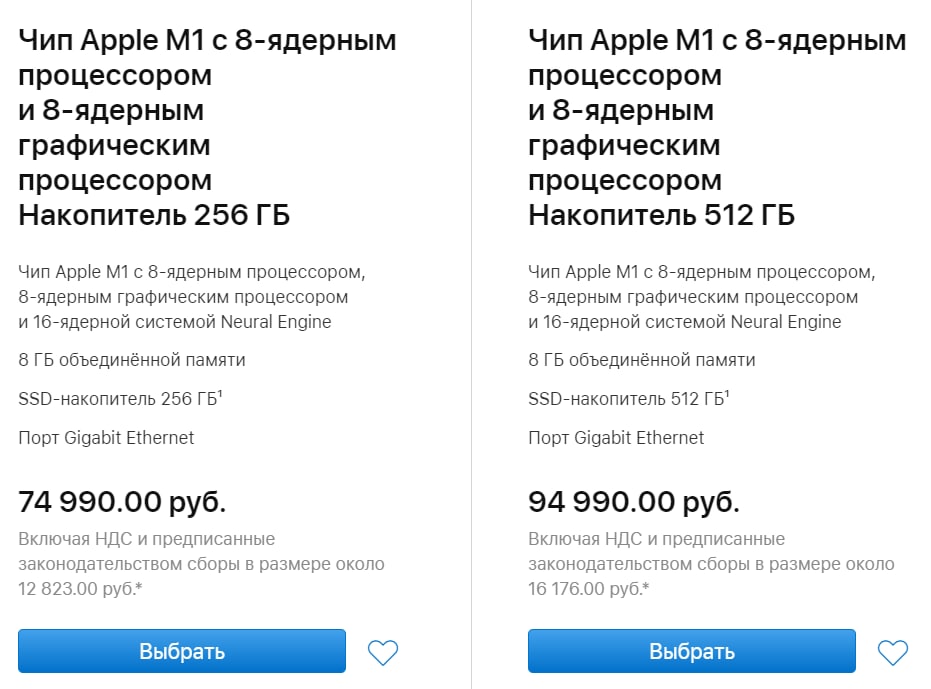Click the asterisk after 12 823.00 руб.
Image resolution: width=931 pixels, height=689 pixels.
click(x=138, y=588)
